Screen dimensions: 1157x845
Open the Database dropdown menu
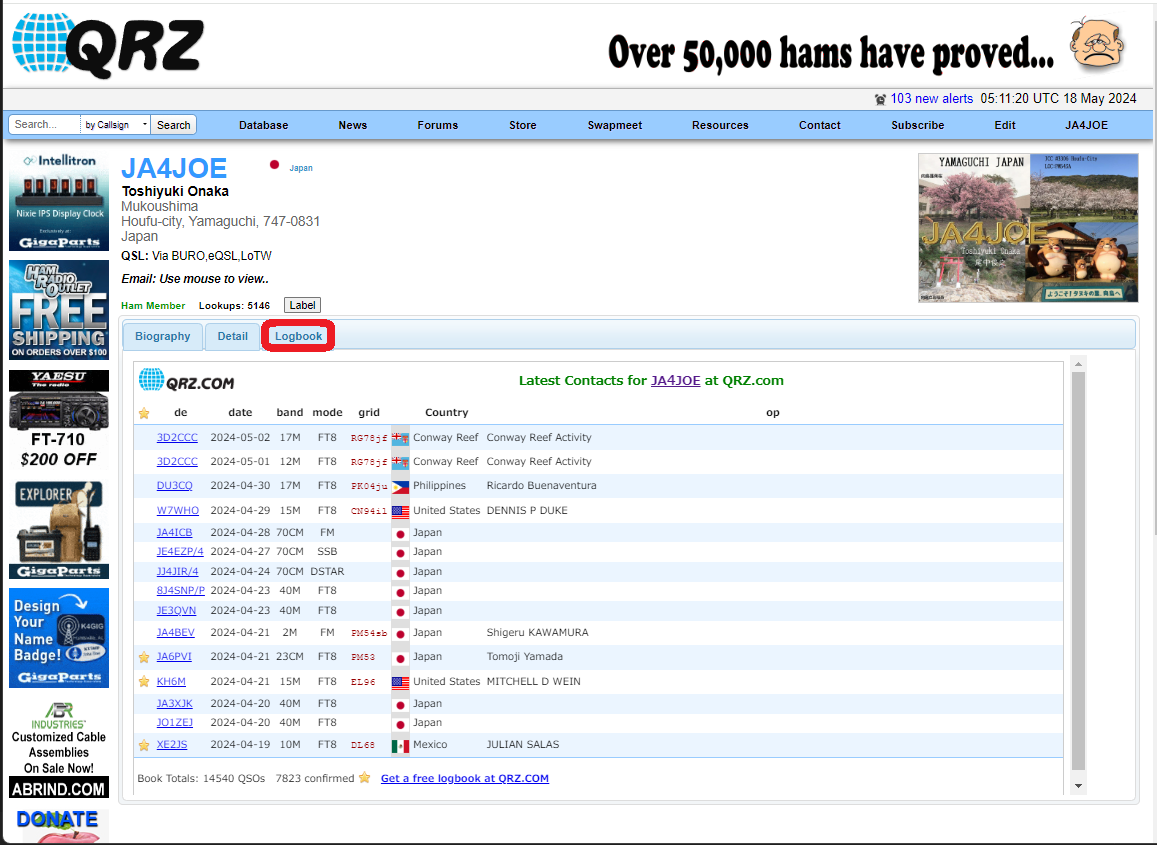tap(263, 125)
